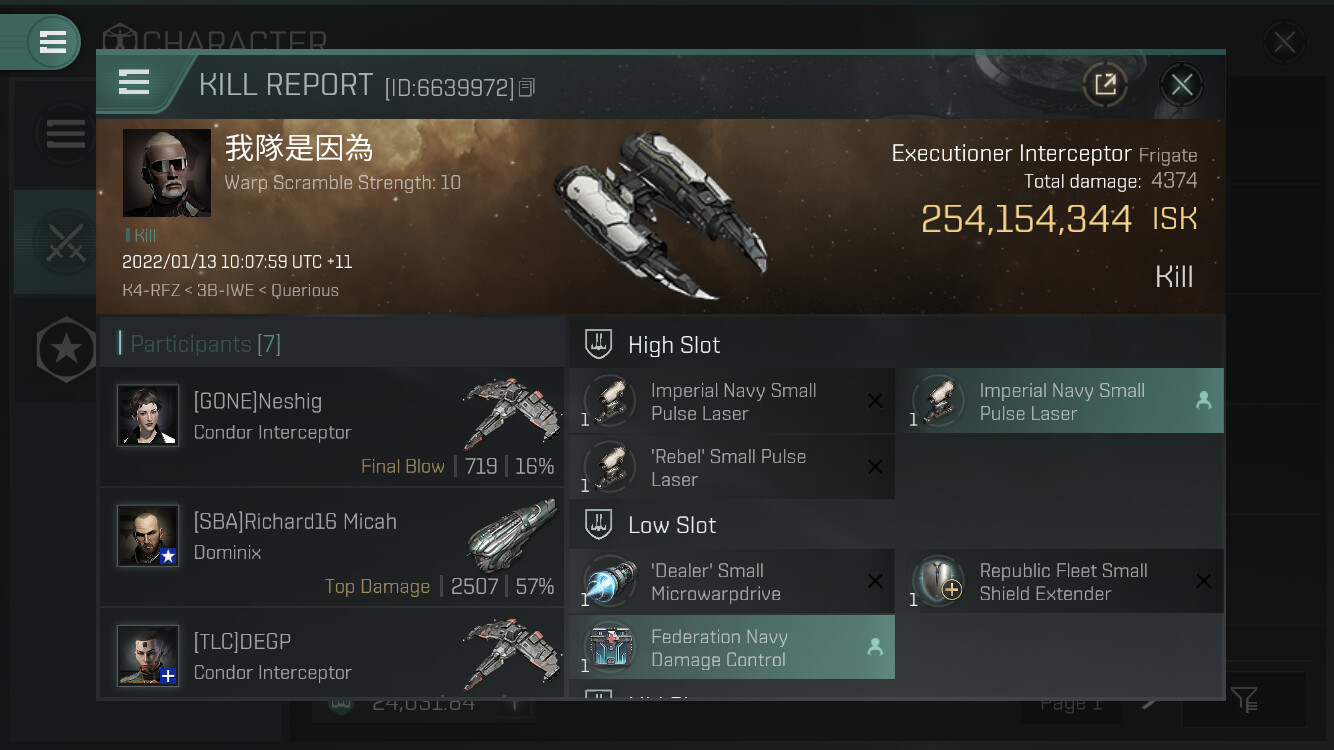Close the Kill Report window
Screen dimensions: 1334x750
coord(1181,85)
